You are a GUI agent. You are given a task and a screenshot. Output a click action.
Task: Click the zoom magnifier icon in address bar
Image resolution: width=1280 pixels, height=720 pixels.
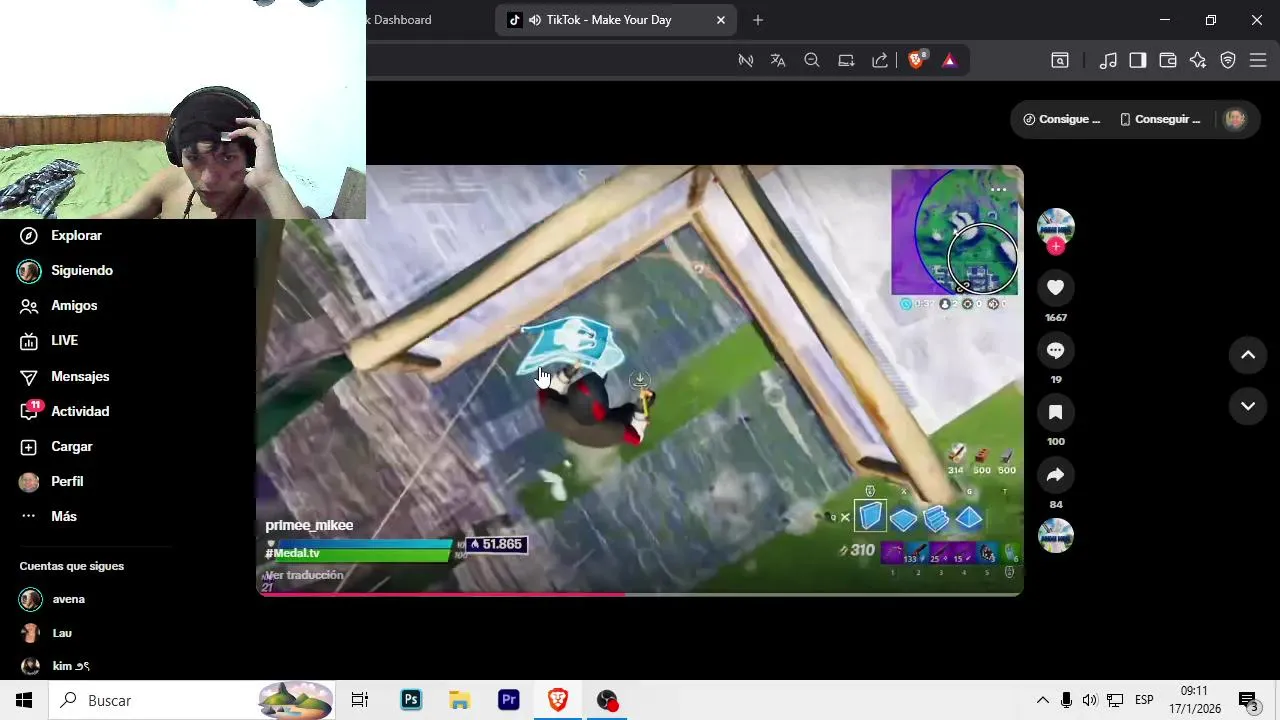pyautogui.click(x=812, y=60)
